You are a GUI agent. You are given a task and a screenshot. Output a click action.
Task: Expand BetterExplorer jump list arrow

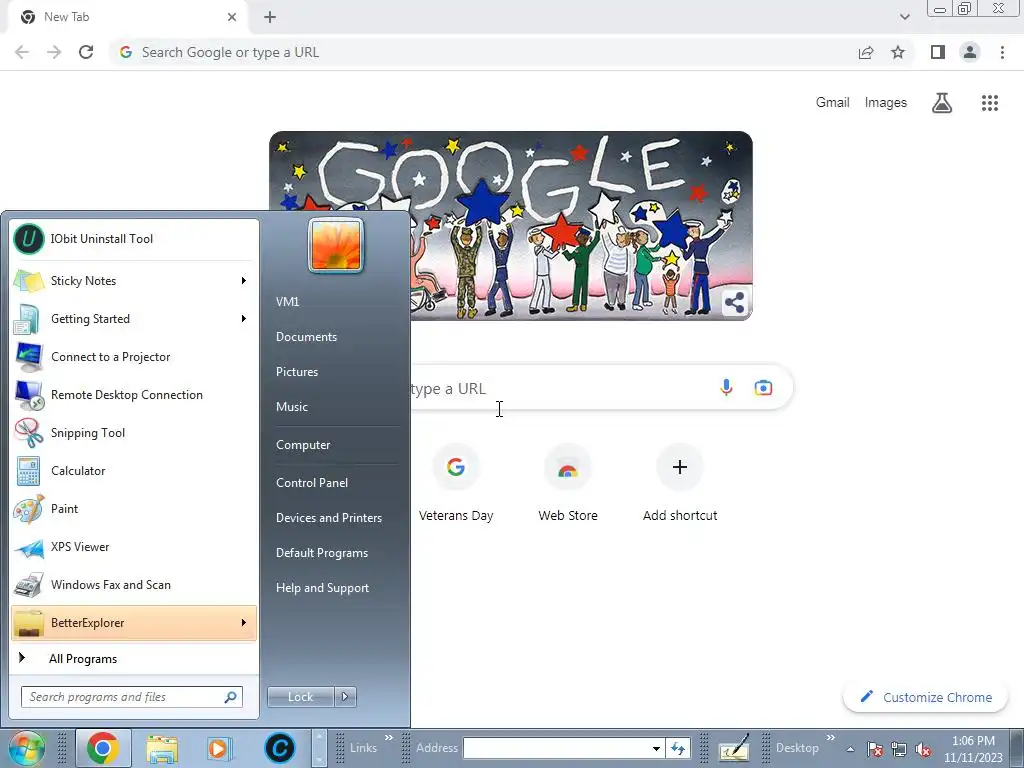(x=244, y=623)
